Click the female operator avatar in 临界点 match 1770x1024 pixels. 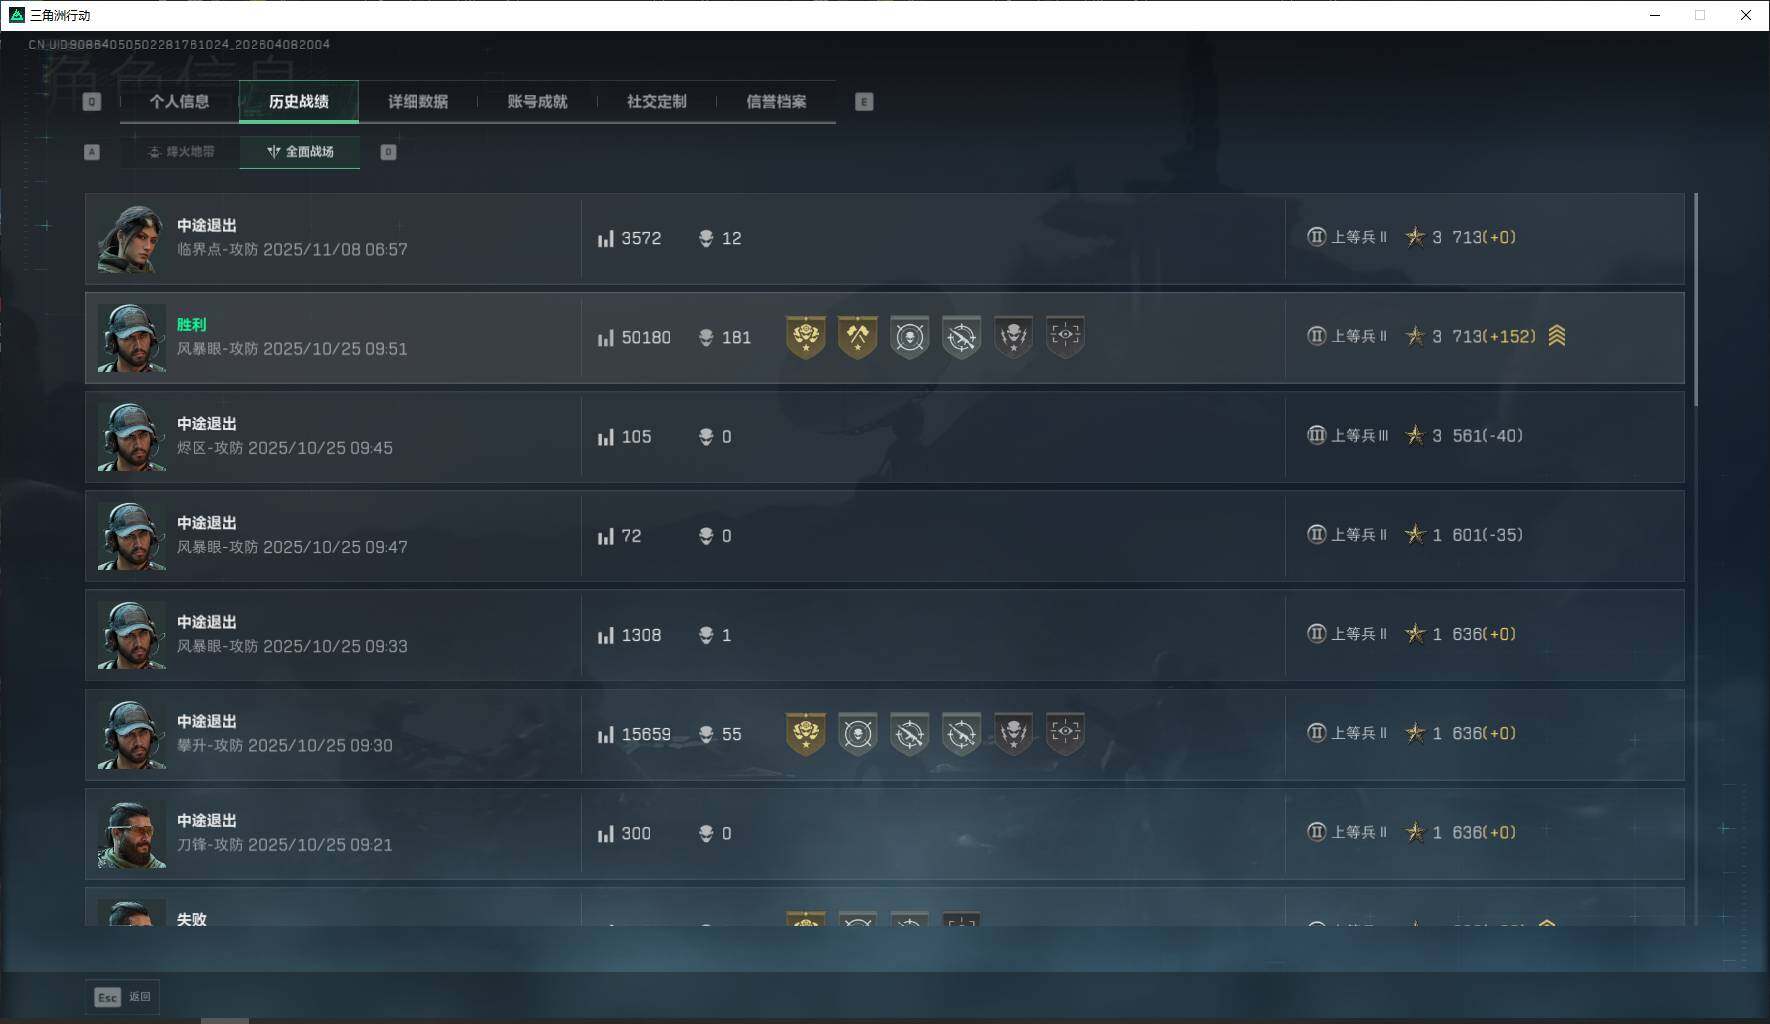[x=131, y=239]
